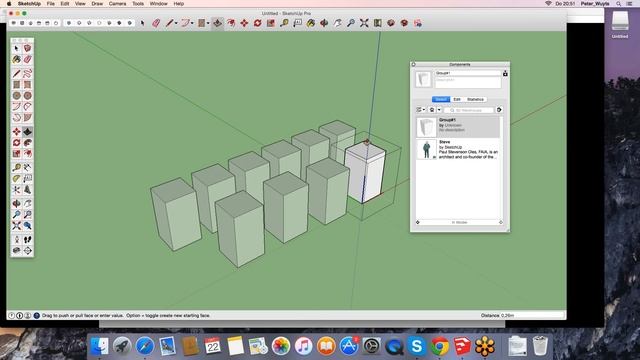
Task: Expand the Line tool dropdown arrow
Action: [176, 23]
